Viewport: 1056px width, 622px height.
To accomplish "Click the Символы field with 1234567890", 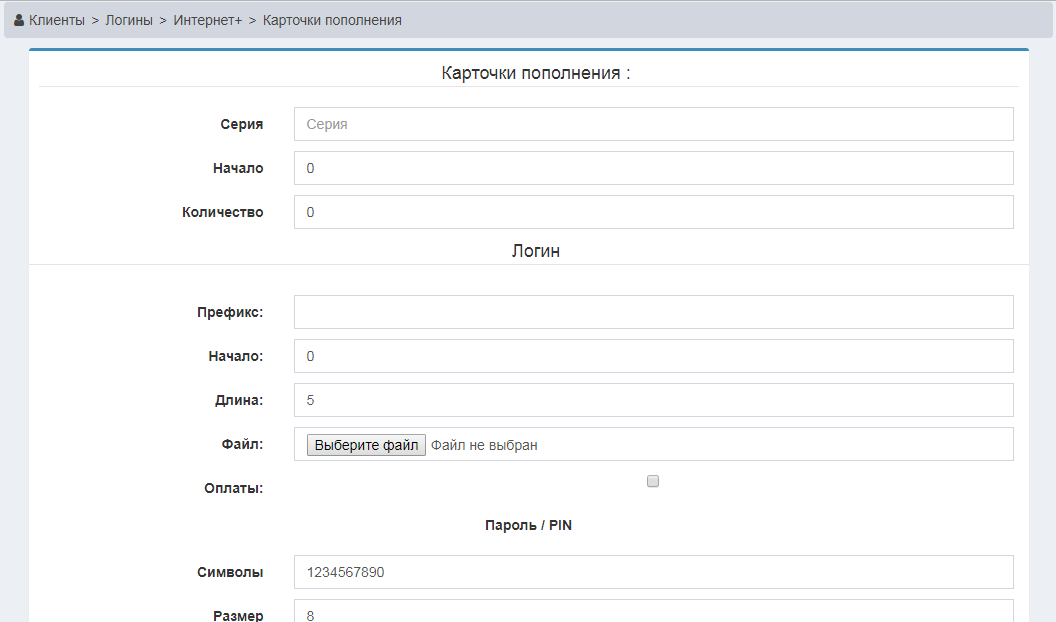I will click(653, 572).
